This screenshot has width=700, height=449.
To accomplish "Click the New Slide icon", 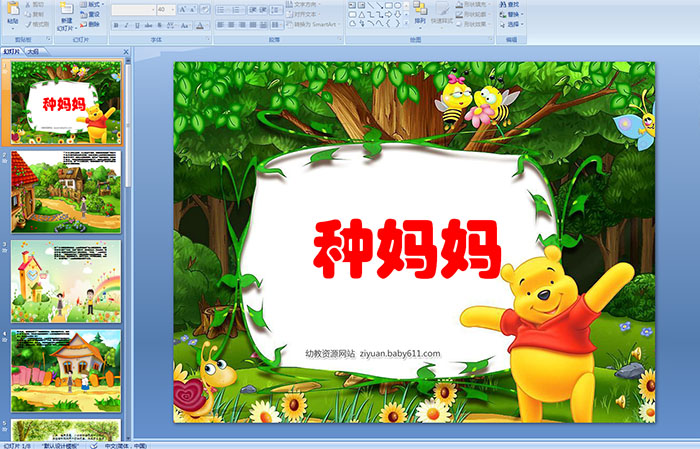I will tap(66, 10).
